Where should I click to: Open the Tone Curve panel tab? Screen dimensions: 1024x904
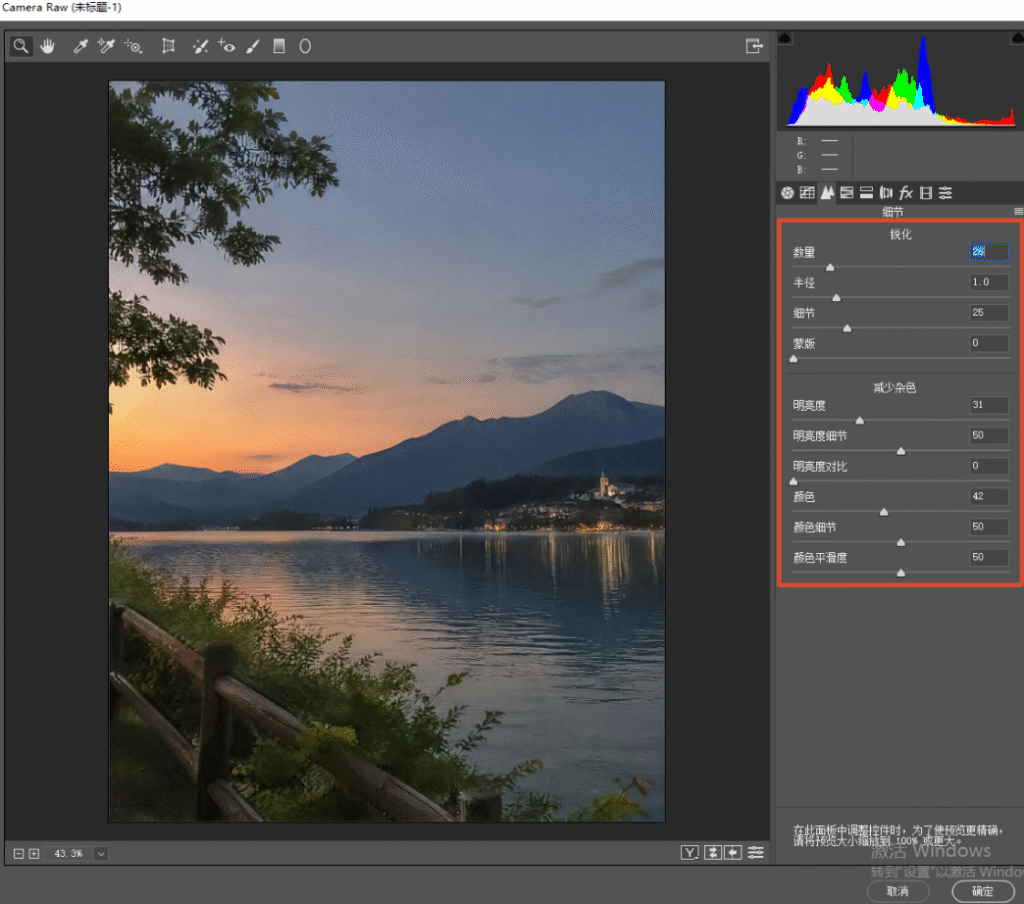(x=807, y=193)
